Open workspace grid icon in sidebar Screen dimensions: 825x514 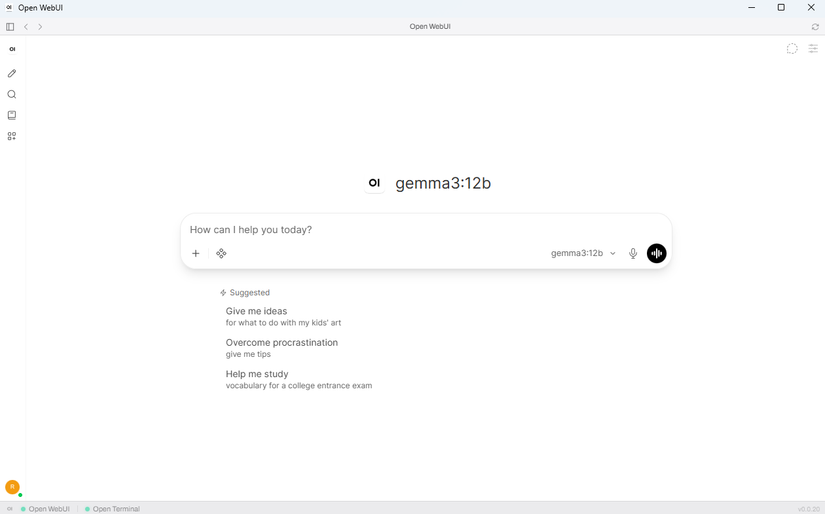click(x=12, y=136)
